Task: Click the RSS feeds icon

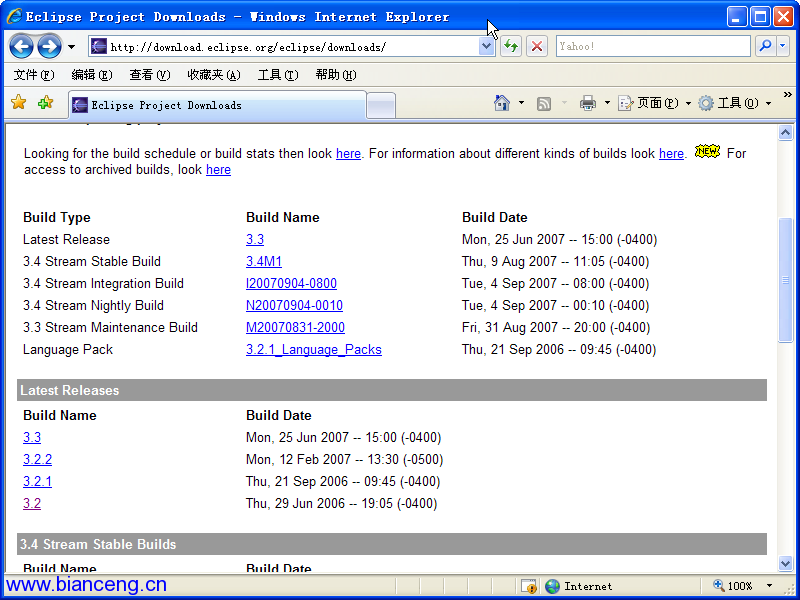Action: [x=544, y=104]
